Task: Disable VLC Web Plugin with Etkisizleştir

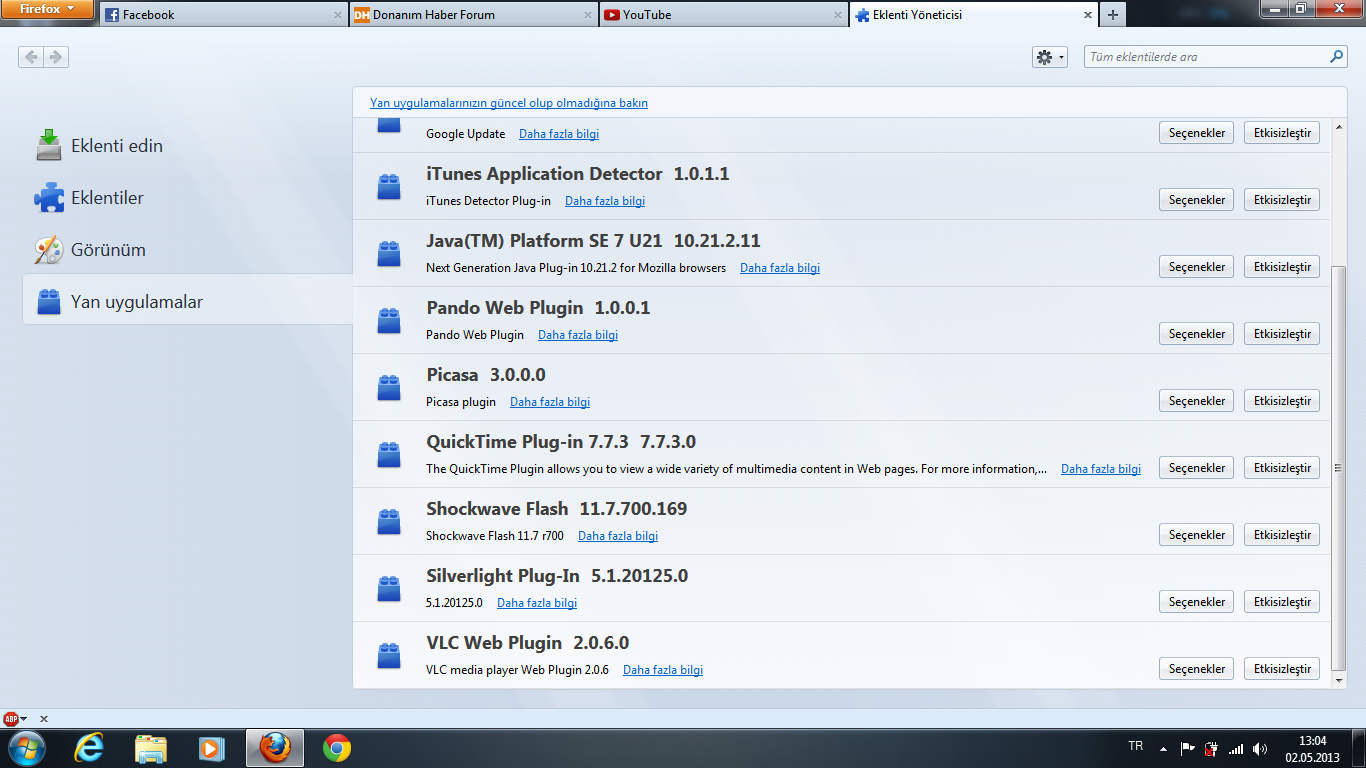Action: click(1282, 669)
